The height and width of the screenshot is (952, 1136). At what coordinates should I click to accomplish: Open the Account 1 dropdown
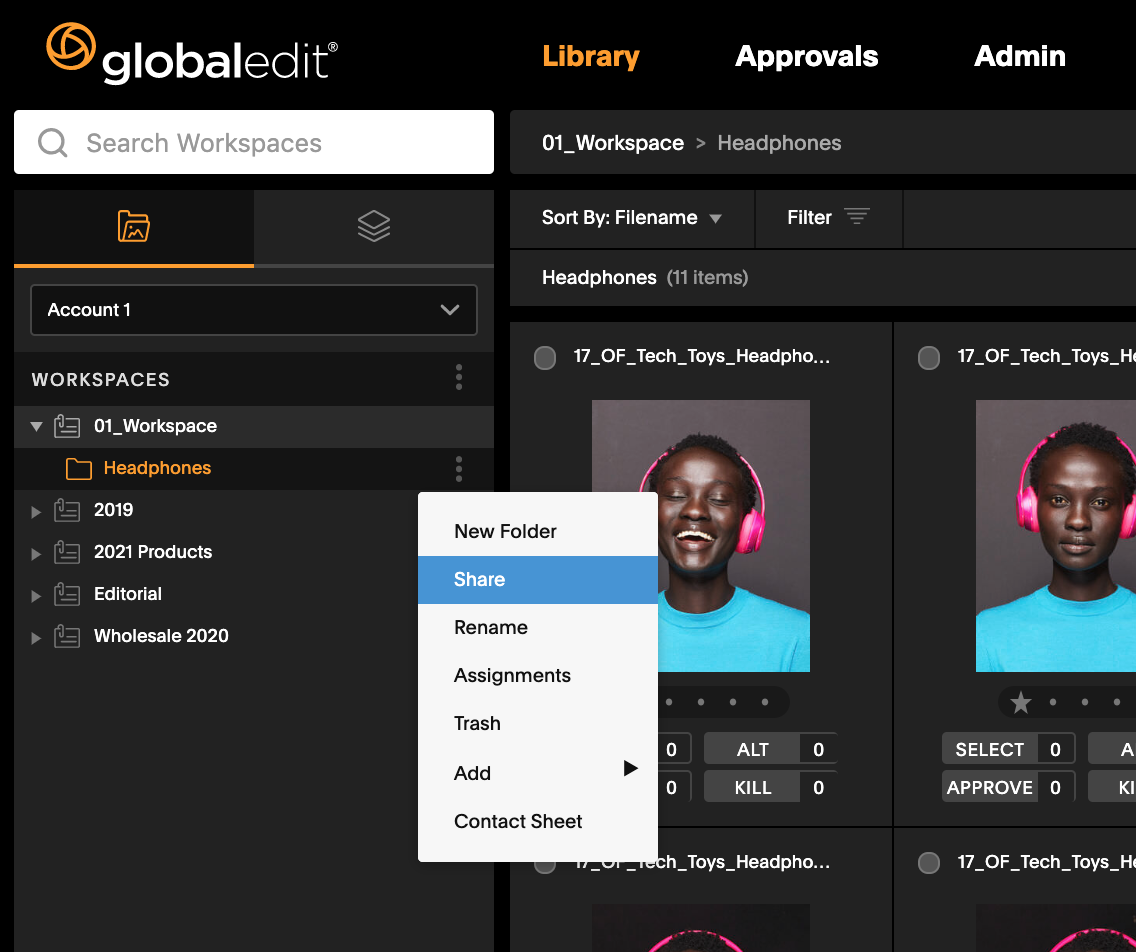pyautogui.click(x=254, y=310)
